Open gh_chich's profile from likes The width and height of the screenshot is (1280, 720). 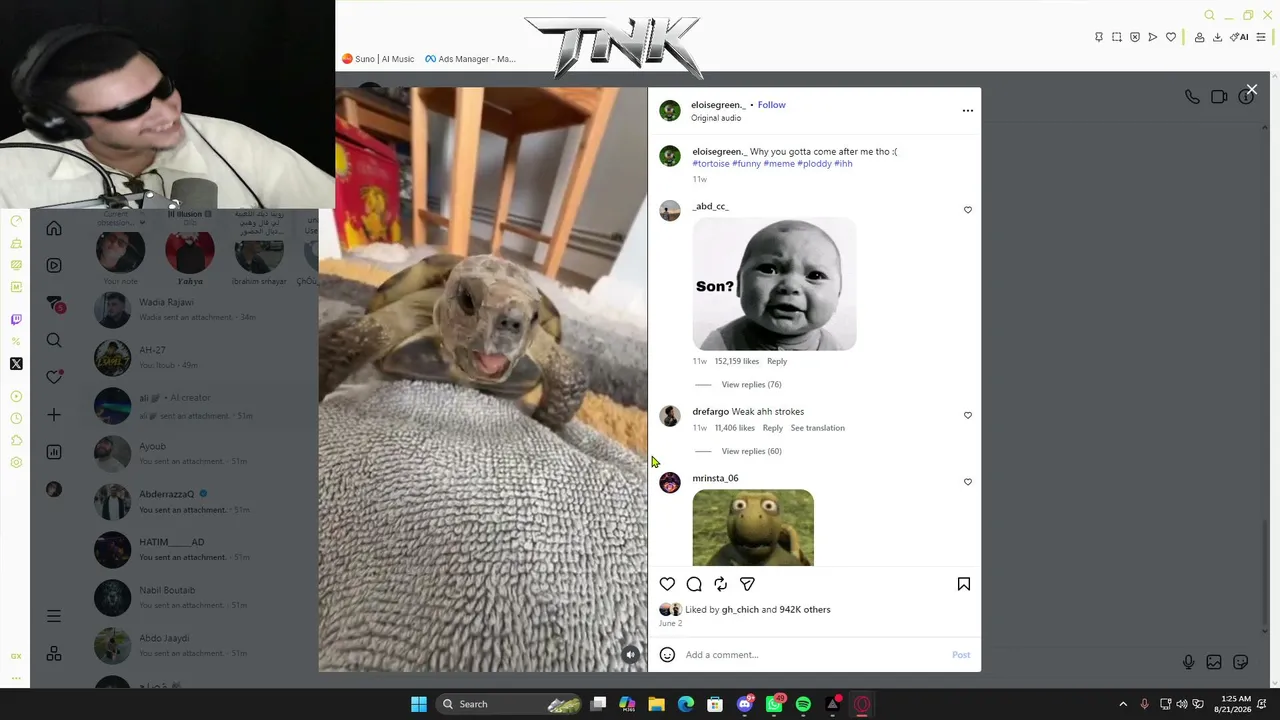(x=740, y=609)
